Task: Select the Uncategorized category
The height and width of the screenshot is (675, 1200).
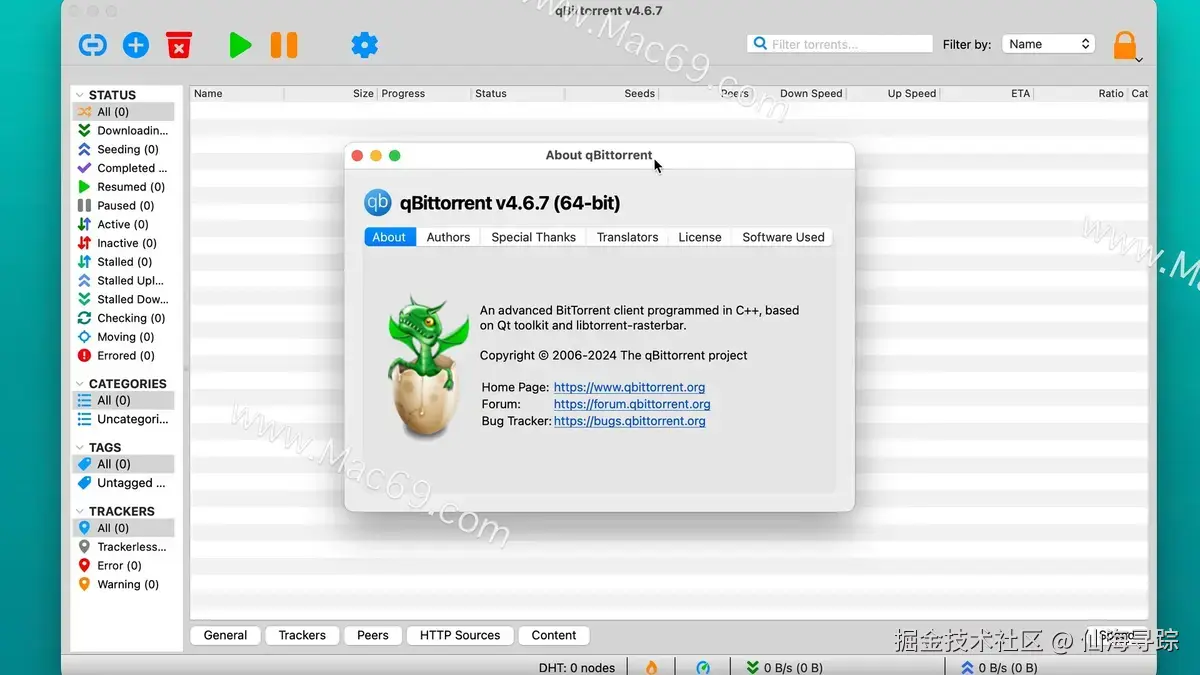Action: click(123, 419)
